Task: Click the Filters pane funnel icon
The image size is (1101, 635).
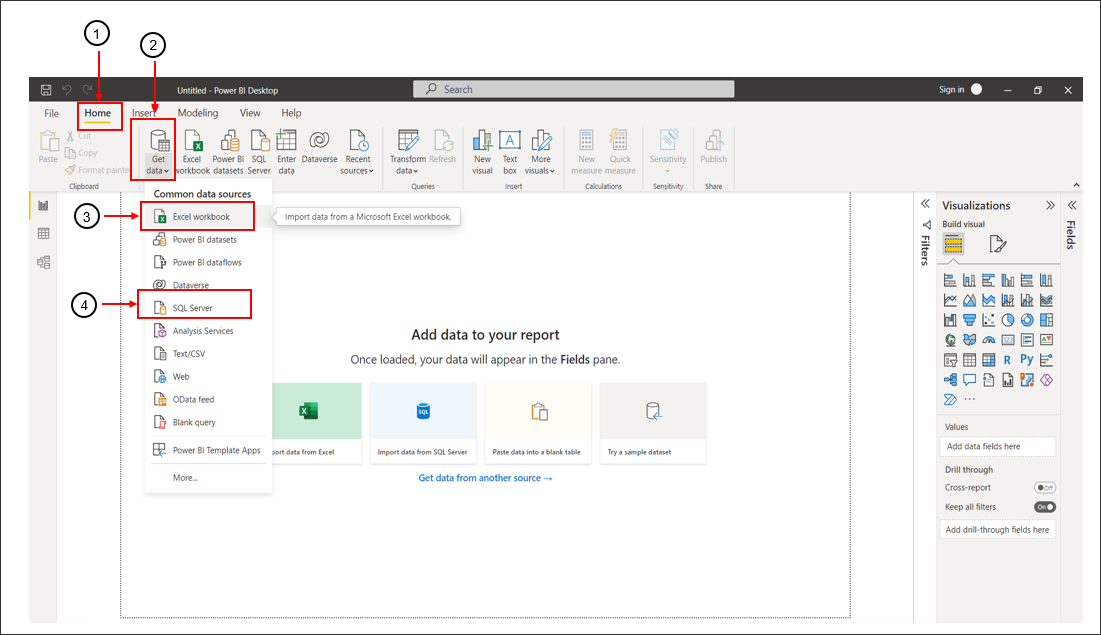Action: pyautogui.click(x=926, y=225)
